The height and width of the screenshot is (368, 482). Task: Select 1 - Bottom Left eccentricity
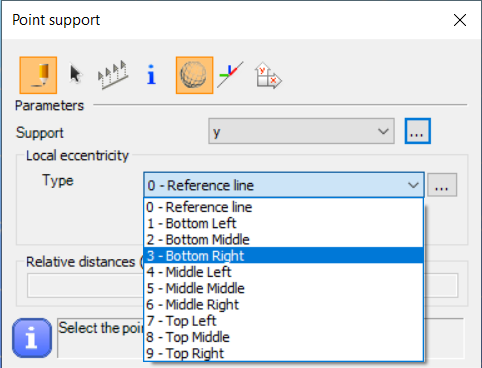(284, 223)
